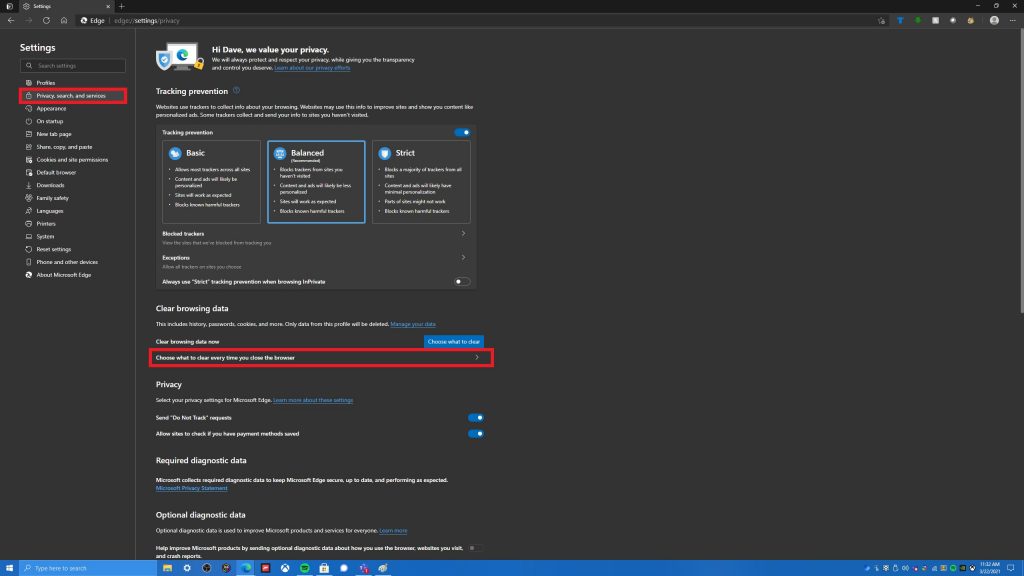Open the Manage your data link
The image size is (1024, 576).
tap(413, 324)
